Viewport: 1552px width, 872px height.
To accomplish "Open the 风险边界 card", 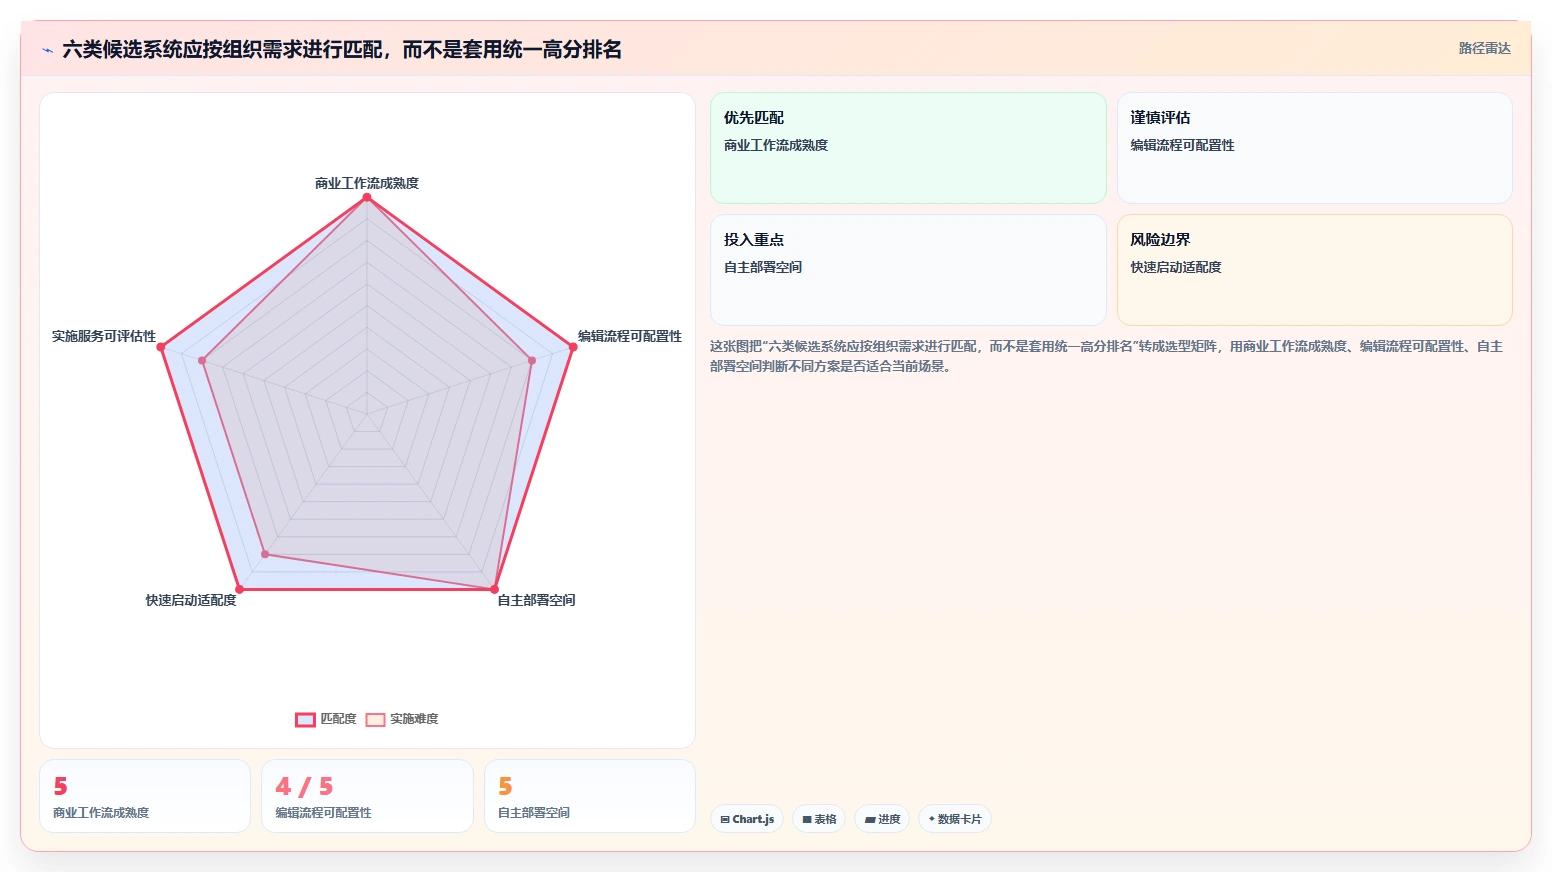I will (x=1314, y=270).
